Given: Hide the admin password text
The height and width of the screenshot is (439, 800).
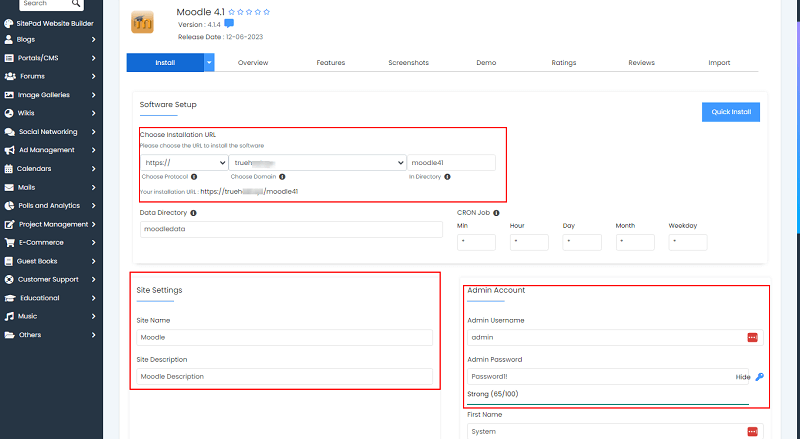Looking at the screenshot, I should click(742, 377).
